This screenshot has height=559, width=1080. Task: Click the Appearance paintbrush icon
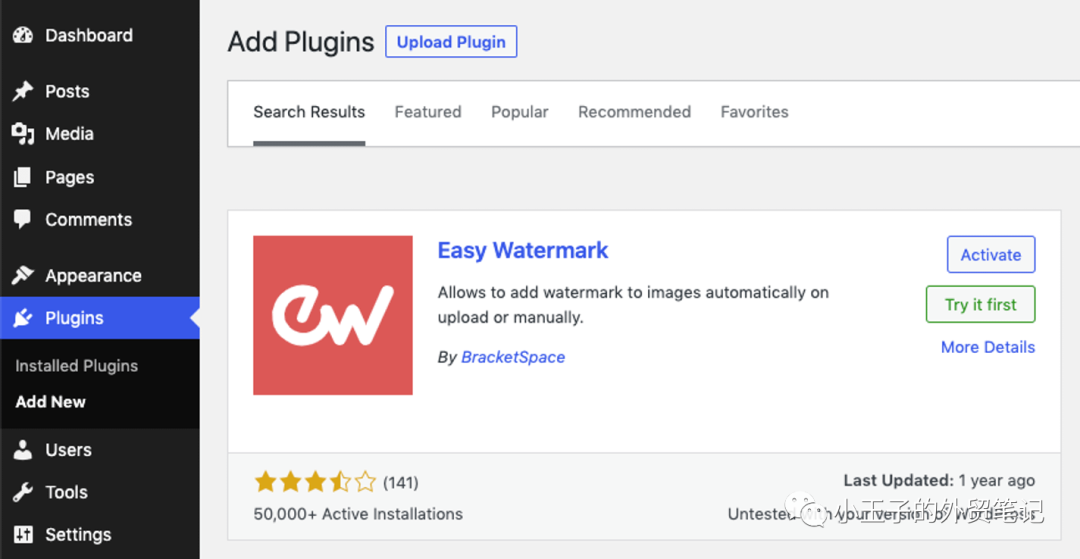coord(23,275)
